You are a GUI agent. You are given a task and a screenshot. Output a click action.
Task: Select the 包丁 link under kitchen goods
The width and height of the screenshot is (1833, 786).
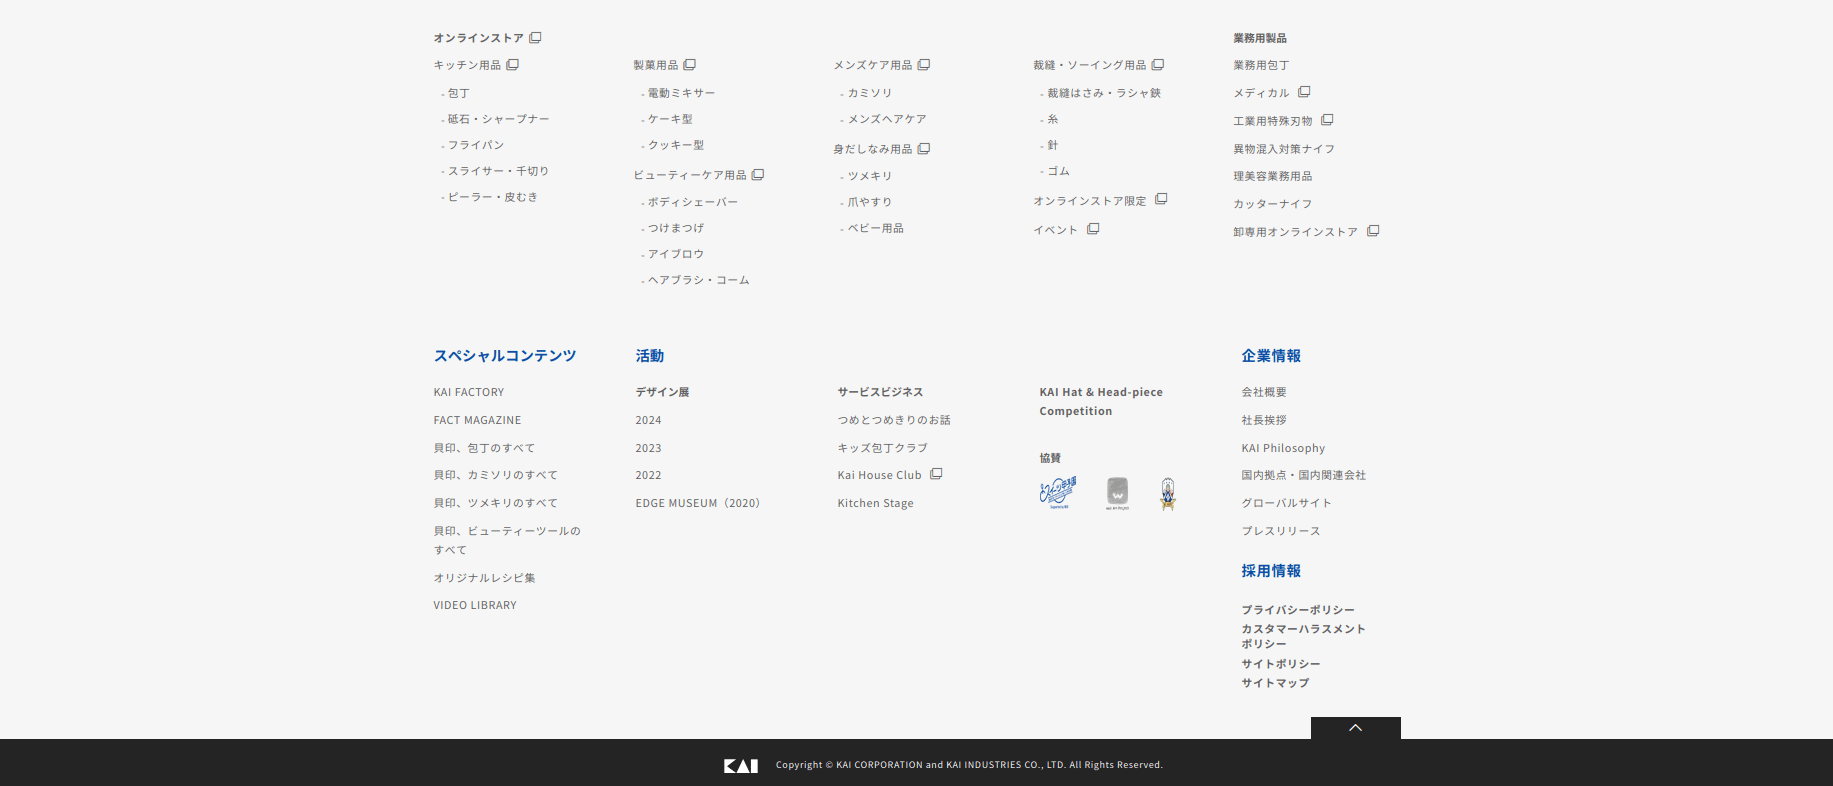pos(458,93)
